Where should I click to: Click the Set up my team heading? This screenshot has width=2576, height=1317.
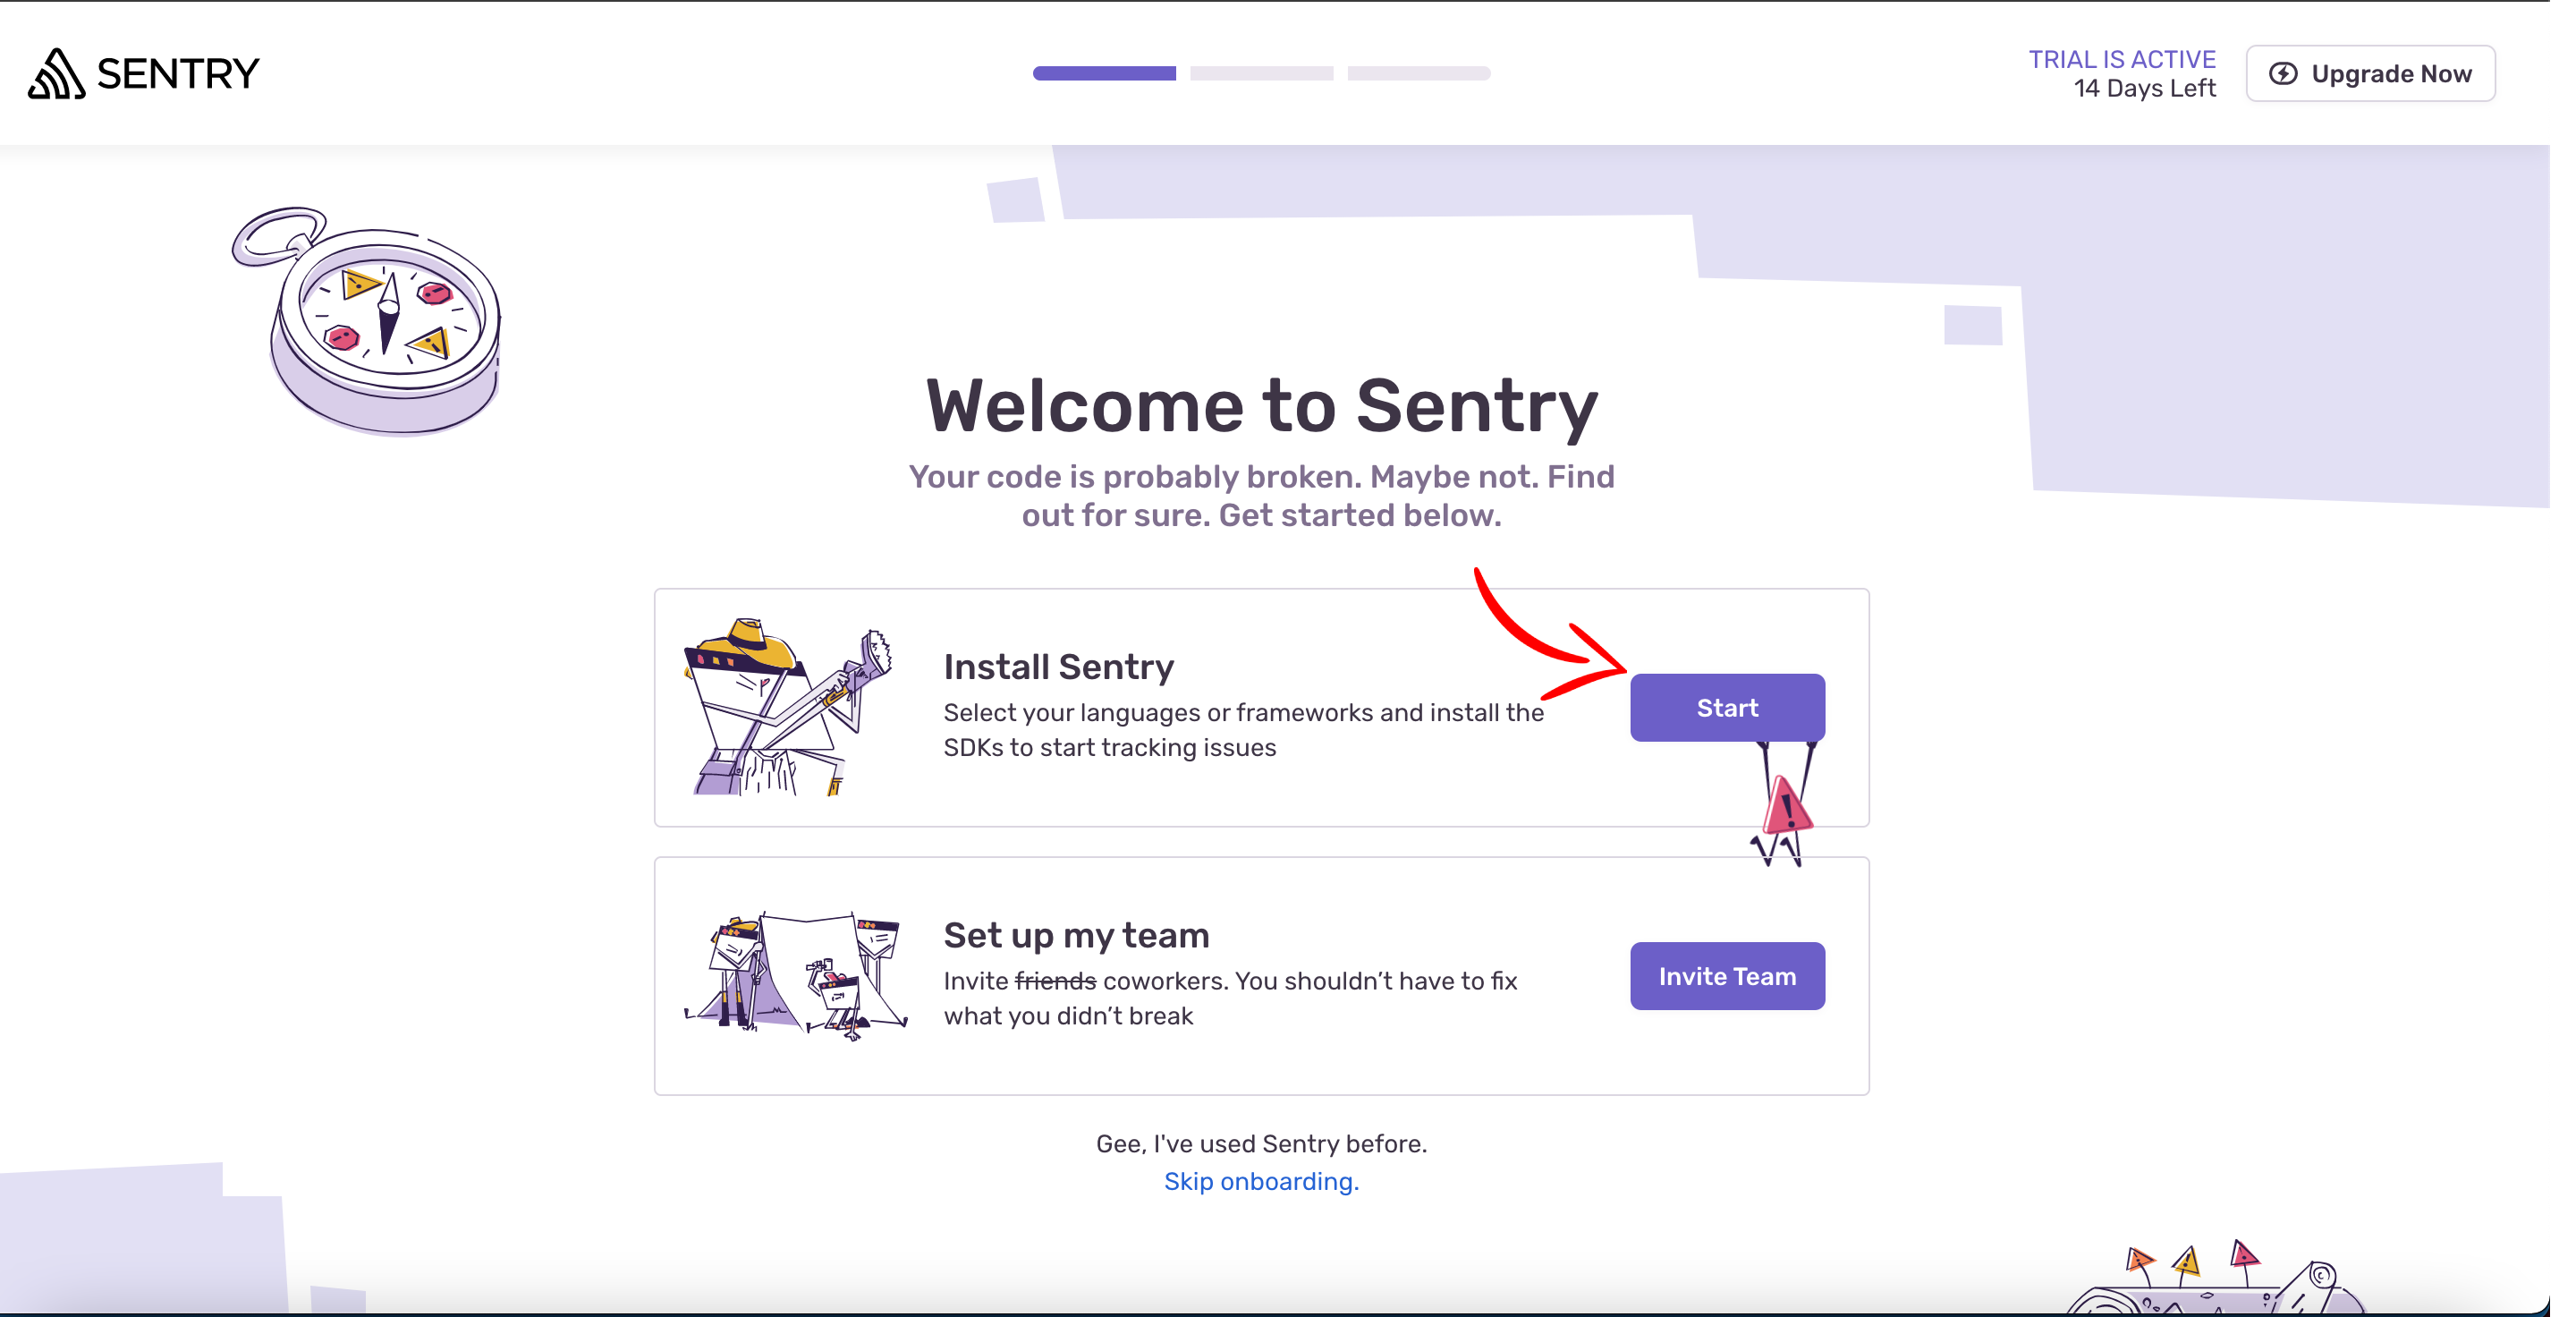[1076, 935]
